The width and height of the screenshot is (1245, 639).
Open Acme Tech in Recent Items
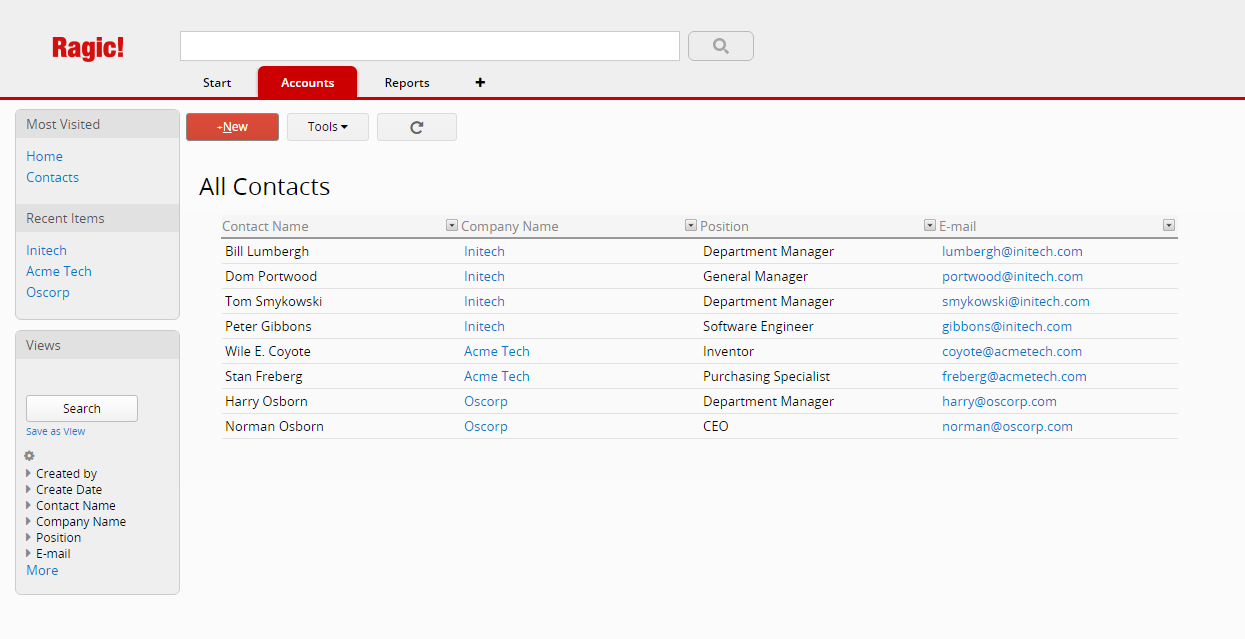[59, 272]
